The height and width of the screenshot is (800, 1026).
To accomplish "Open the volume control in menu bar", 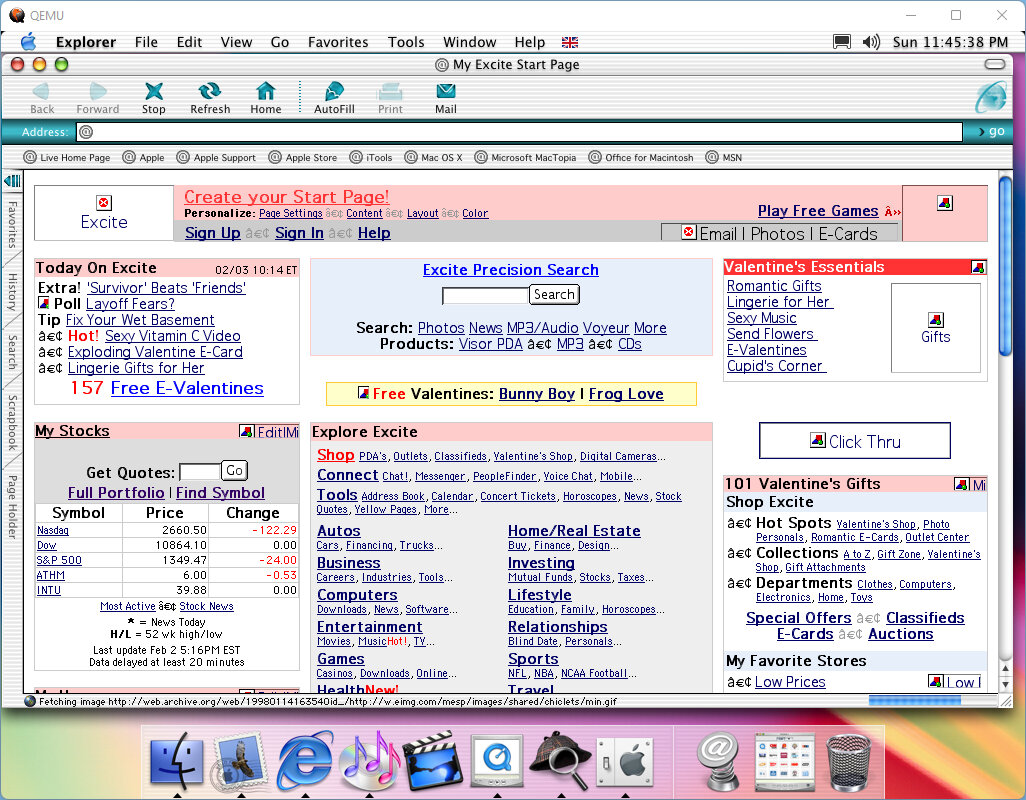I will tap(871, 42).
